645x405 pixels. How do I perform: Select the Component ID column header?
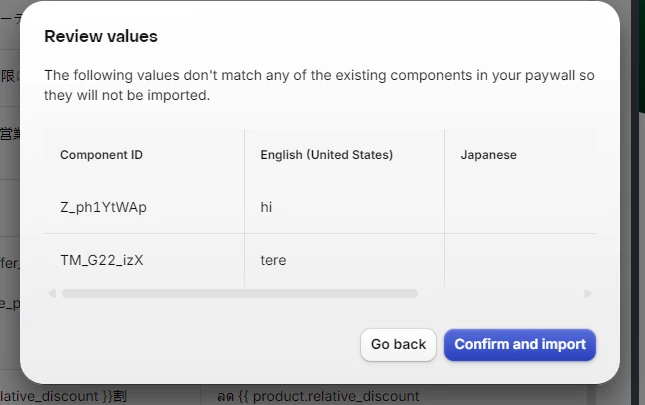[x=101, y=155]
